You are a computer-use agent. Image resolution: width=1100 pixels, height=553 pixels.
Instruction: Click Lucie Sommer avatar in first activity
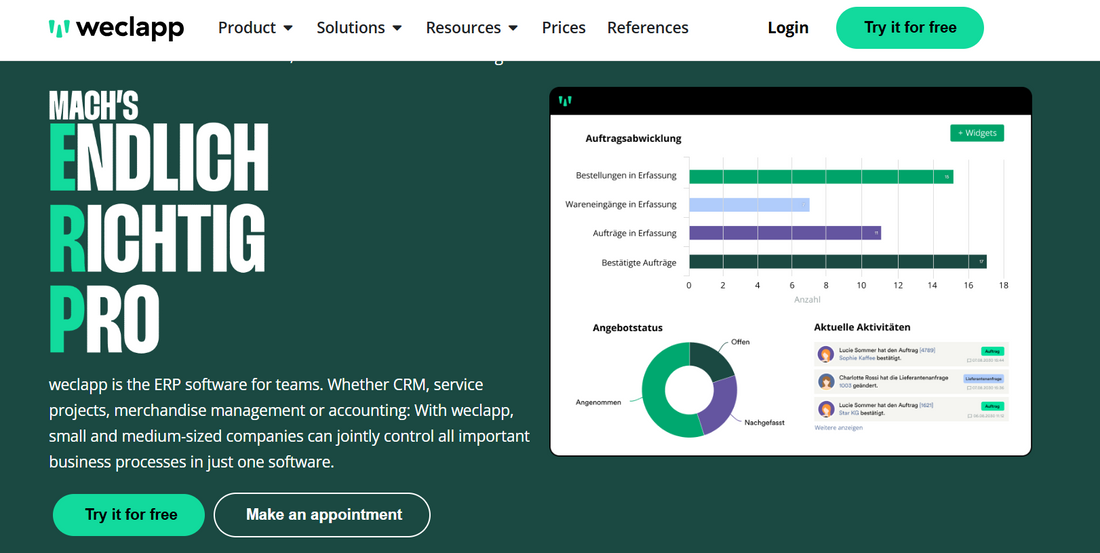coord(826,354)
